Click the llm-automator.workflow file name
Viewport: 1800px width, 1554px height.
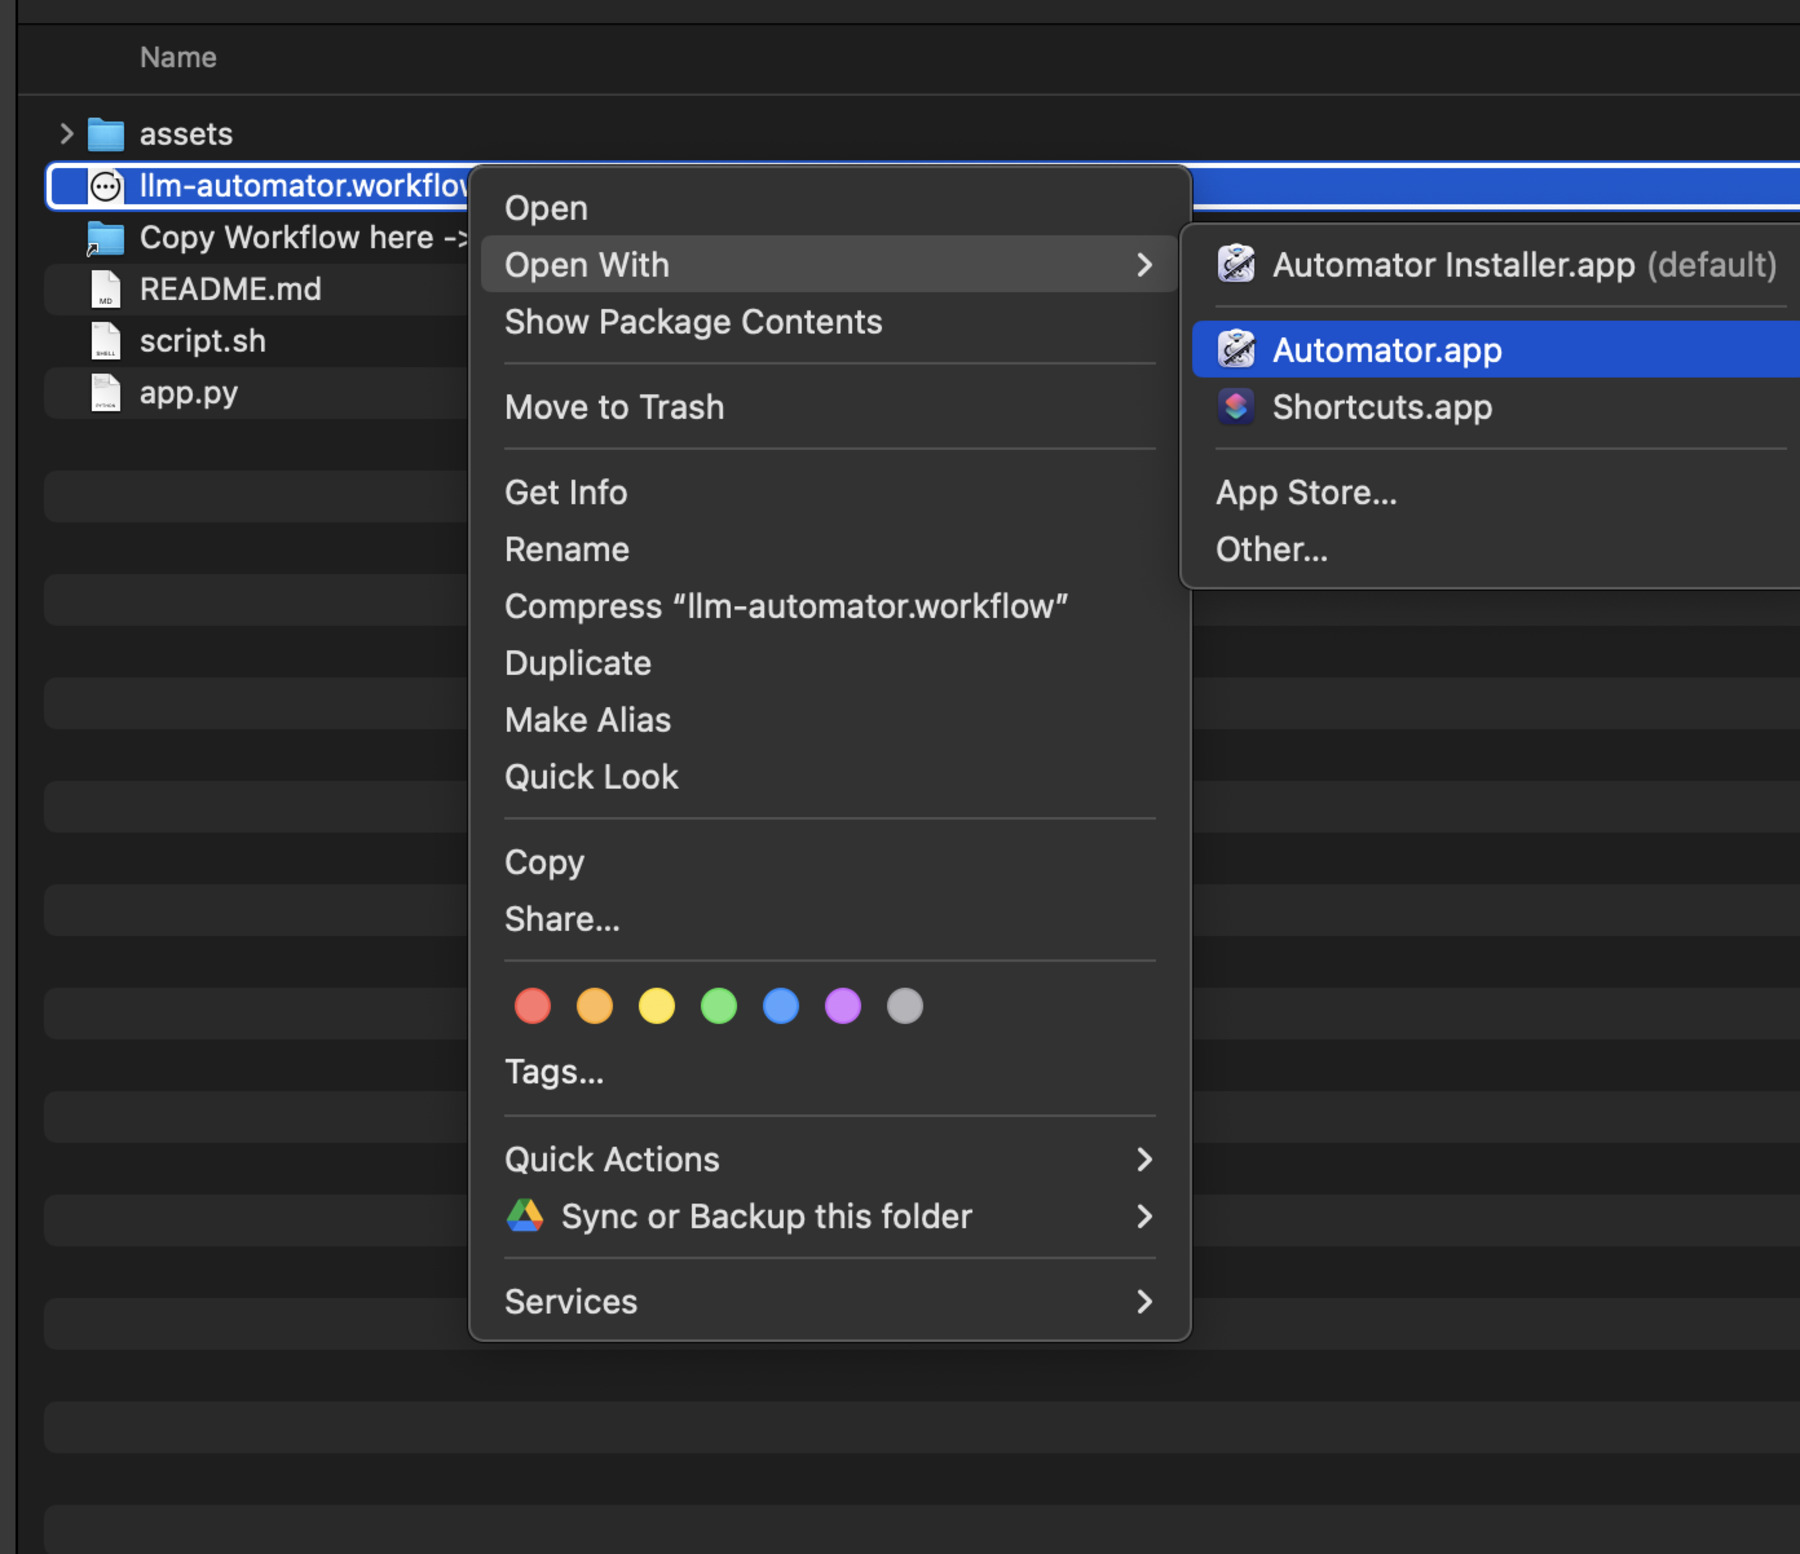tap(304, 186)
